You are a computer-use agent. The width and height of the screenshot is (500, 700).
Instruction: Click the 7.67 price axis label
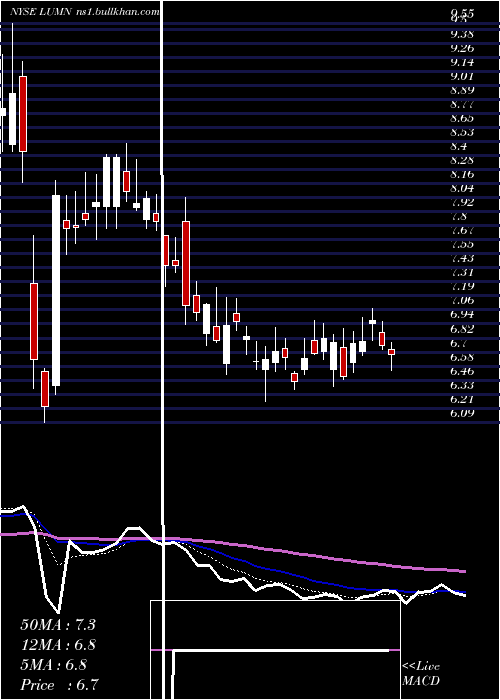[x=462, y=230]
